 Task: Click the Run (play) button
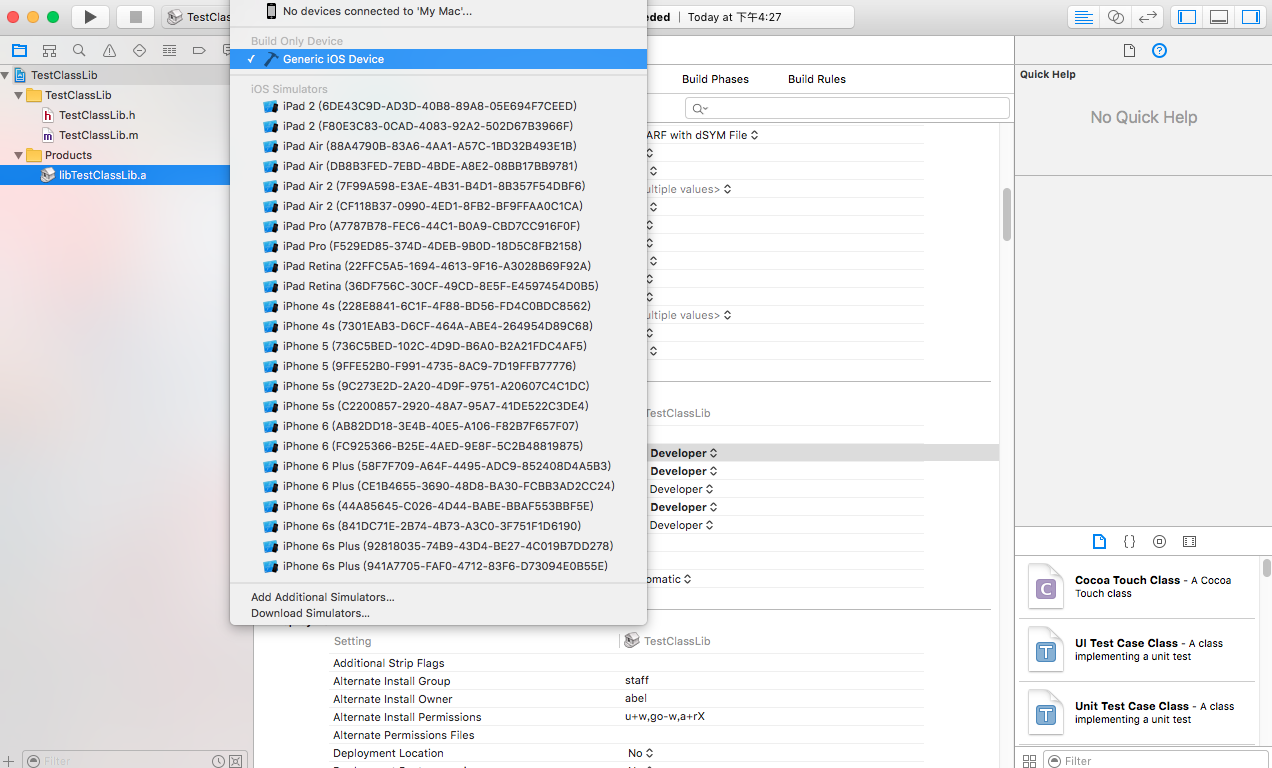click(90, 17)
